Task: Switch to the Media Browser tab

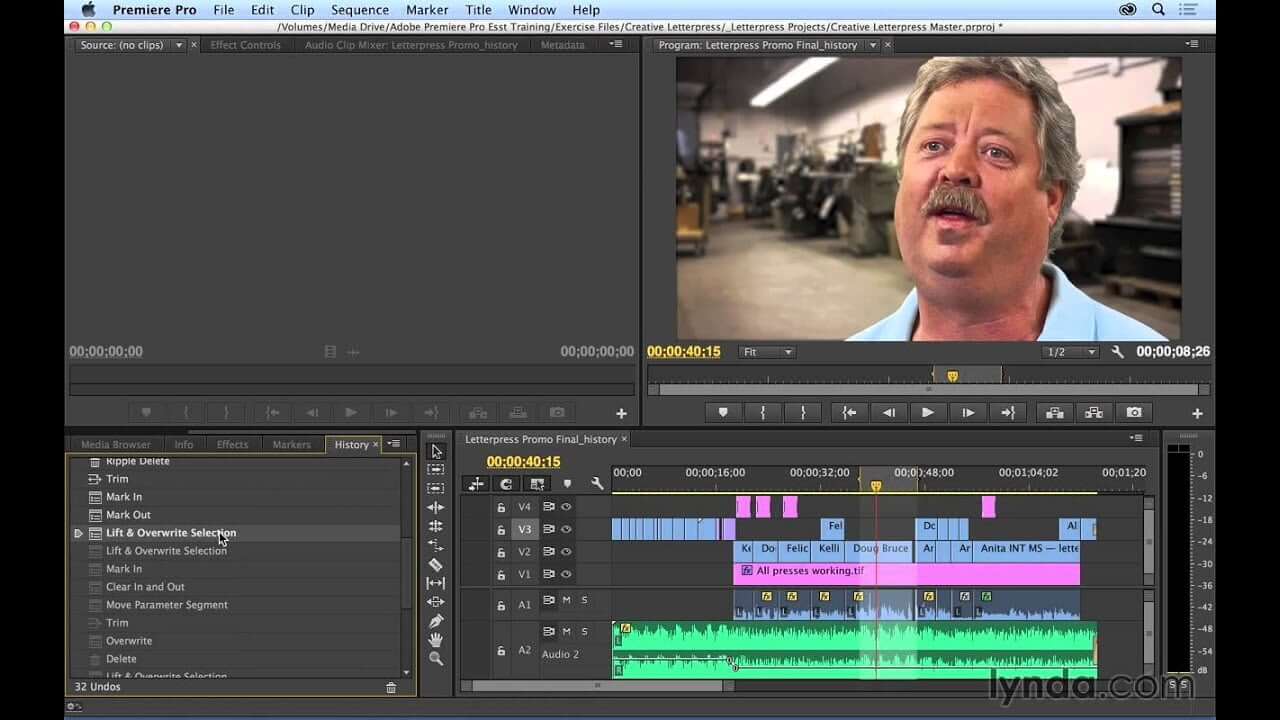Action: tap(116, 444)
